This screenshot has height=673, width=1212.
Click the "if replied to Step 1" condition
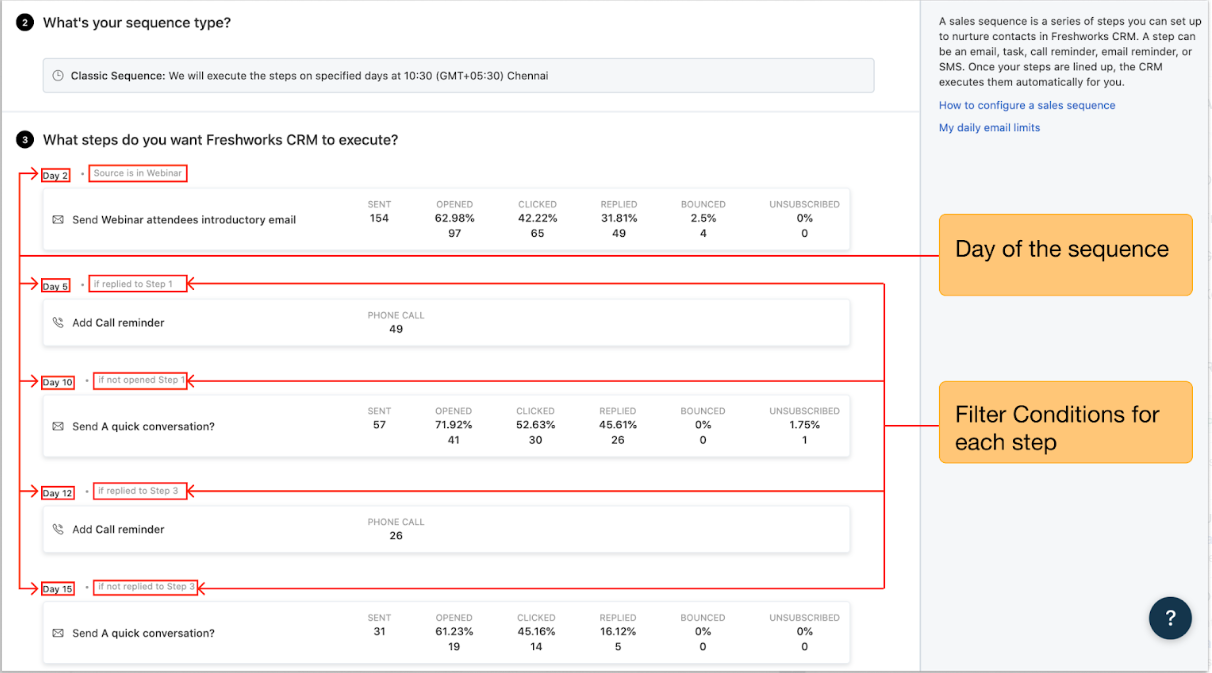click(x=133, y=284)
